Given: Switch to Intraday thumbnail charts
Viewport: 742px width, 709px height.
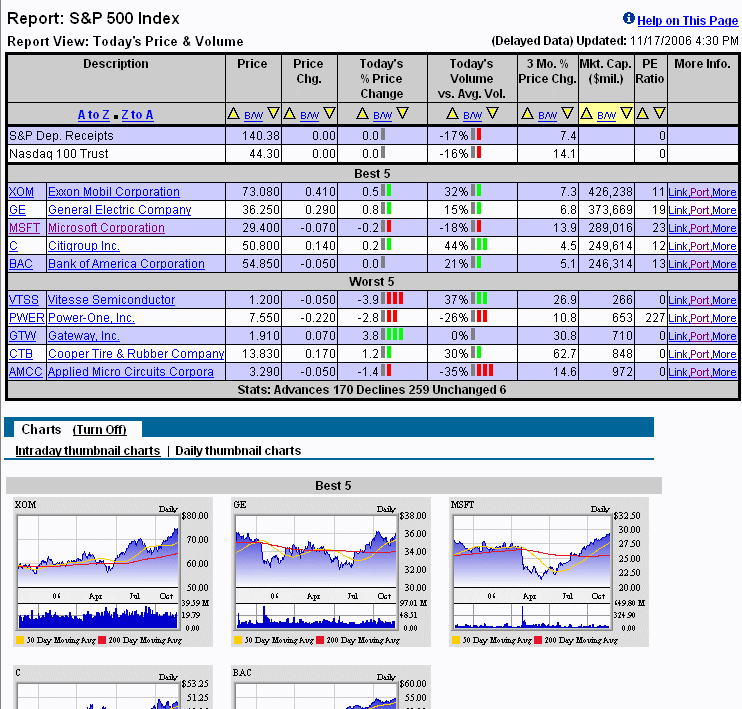Looking at the screenshot, I should [x=88, y=451].
